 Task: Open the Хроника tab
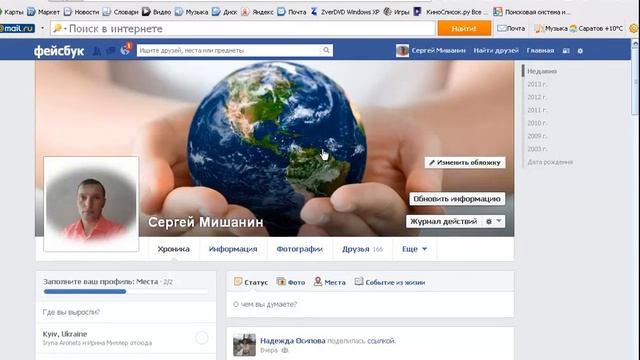[173, 249]
